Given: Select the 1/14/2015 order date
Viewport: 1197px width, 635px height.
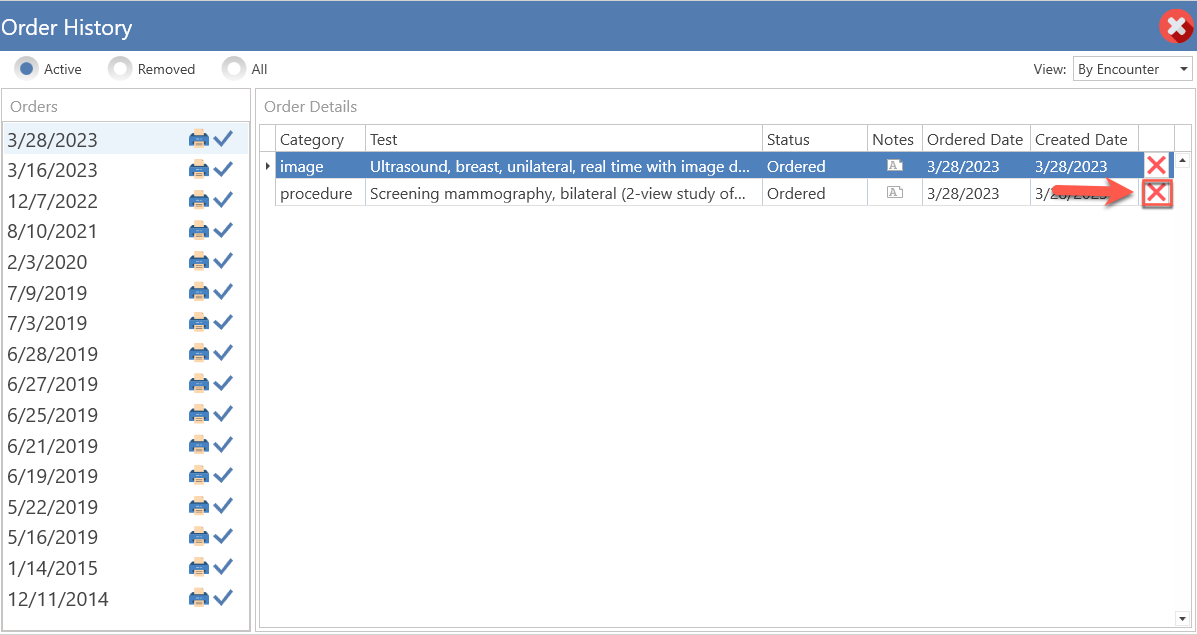Looking at the screenshot, I should click(53, 568).
